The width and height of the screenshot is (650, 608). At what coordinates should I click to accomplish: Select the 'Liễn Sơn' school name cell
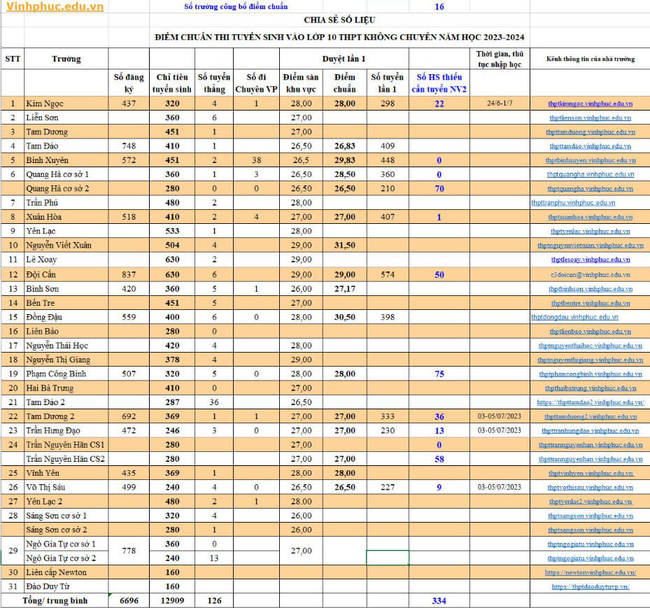pos(66,118)
